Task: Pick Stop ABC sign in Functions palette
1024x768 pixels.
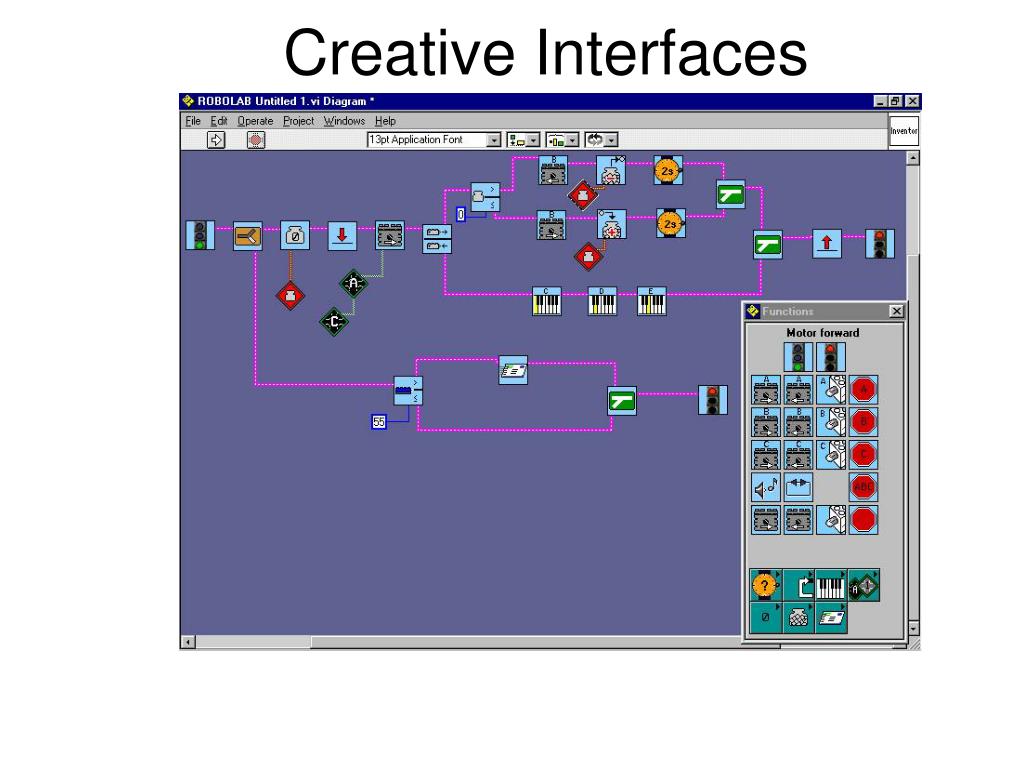Action: click(x=863, y=488)
